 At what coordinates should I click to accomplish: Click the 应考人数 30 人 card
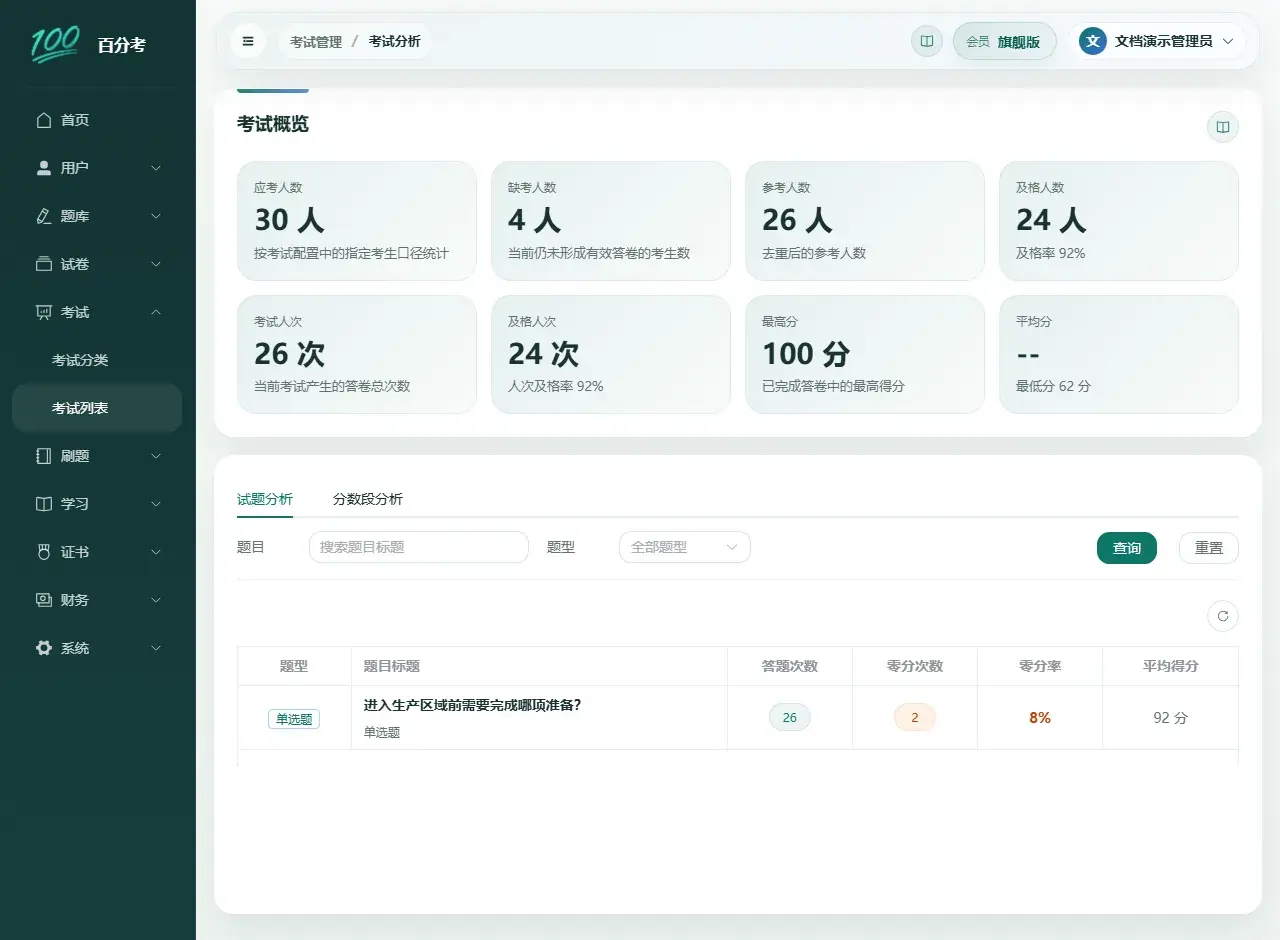point(357,221)
